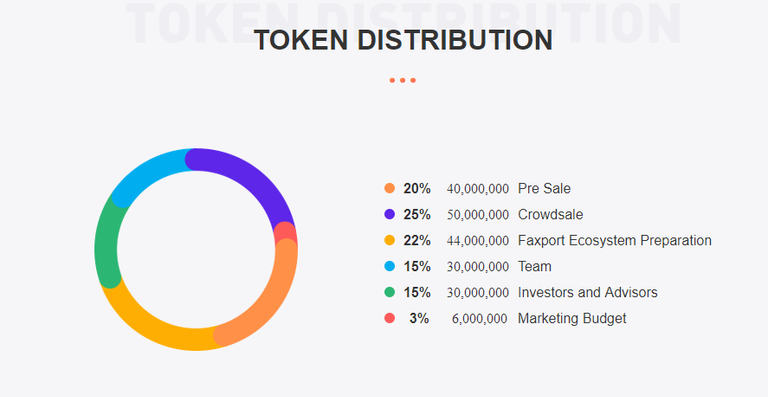Select green Investors and Advisors legend dot
The width and height of the screenshot is (768, 397).
click(389, 292)
